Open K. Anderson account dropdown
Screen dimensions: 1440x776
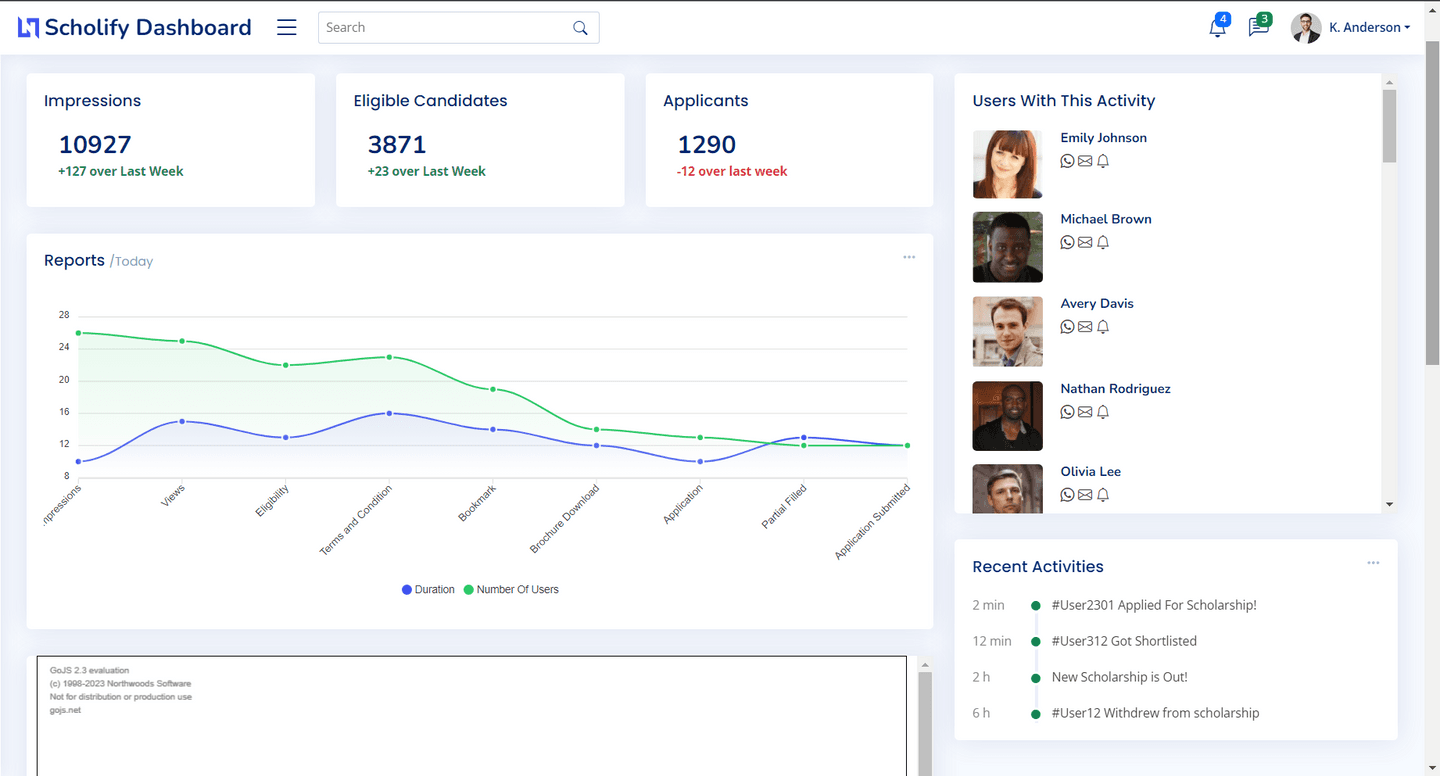(1369, 28)
